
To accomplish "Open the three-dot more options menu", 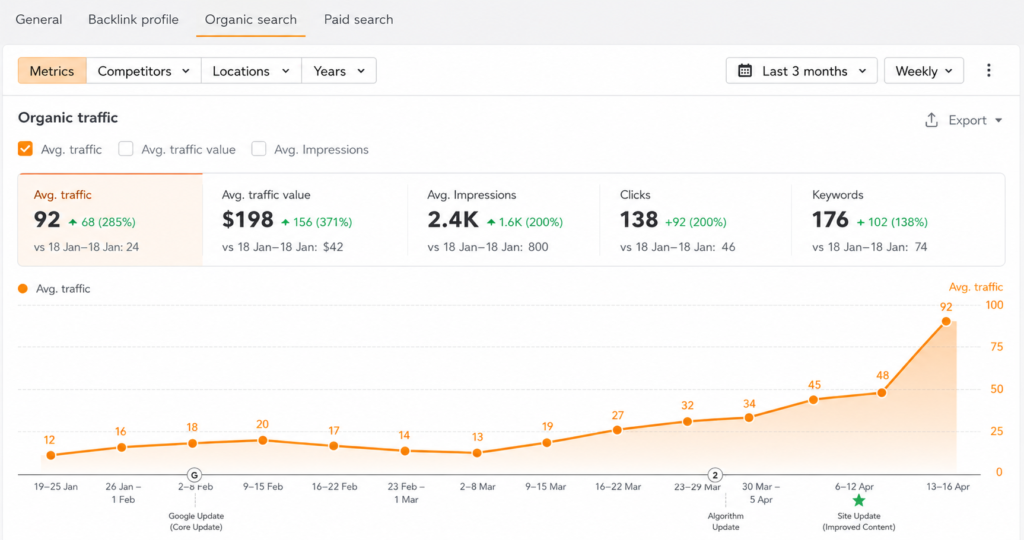I will 988,71.
